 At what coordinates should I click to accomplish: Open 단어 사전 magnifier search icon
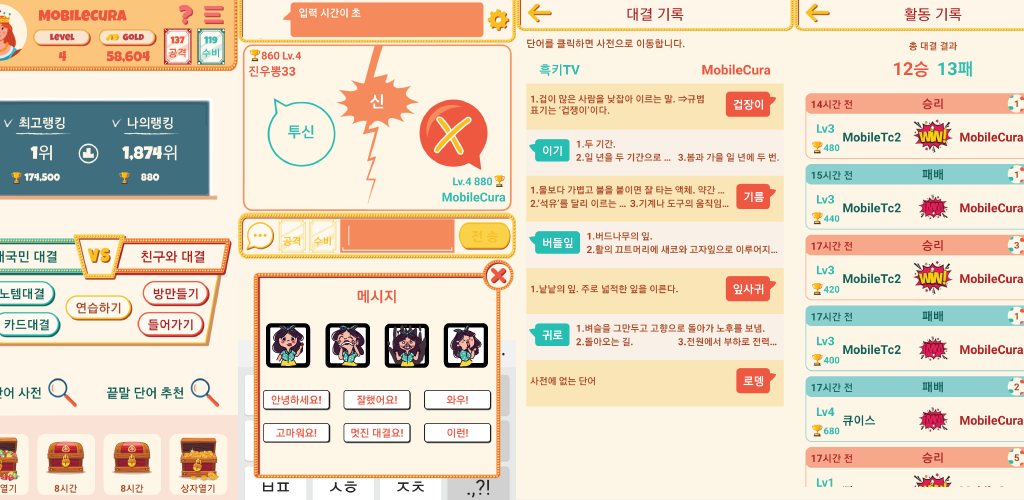[x=63, y=392]
